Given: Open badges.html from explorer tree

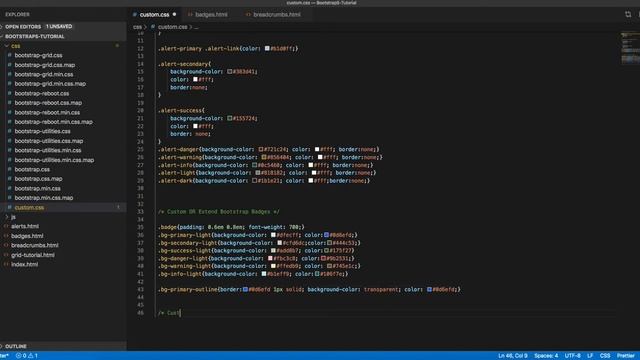Looking at the screenshot, I should pos(27,236).
